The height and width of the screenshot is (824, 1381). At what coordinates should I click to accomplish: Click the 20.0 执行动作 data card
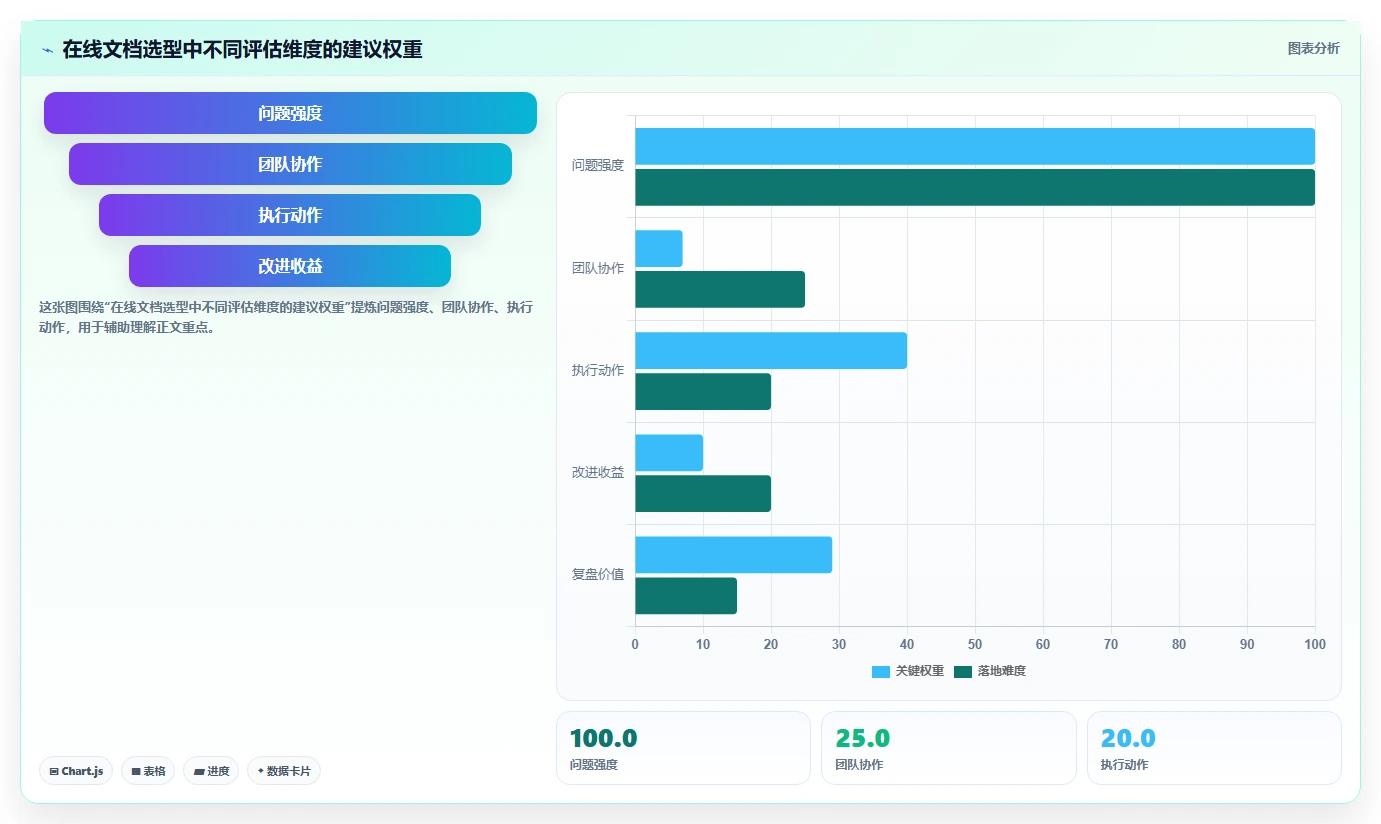tap(1214, 748)
